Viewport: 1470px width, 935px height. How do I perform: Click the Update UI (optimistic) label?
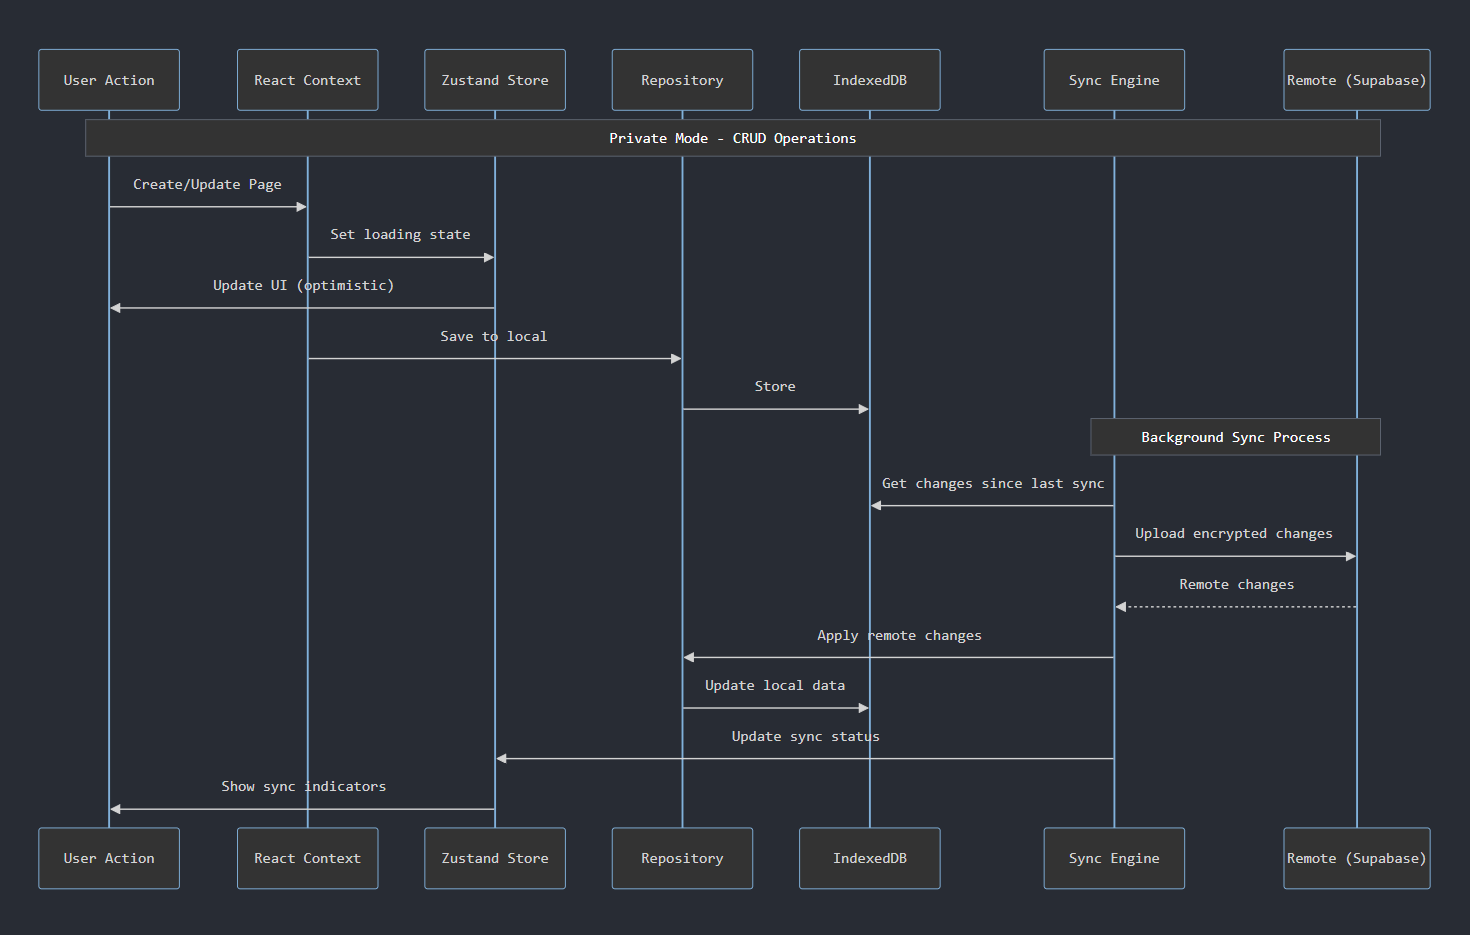pos(303,285)
